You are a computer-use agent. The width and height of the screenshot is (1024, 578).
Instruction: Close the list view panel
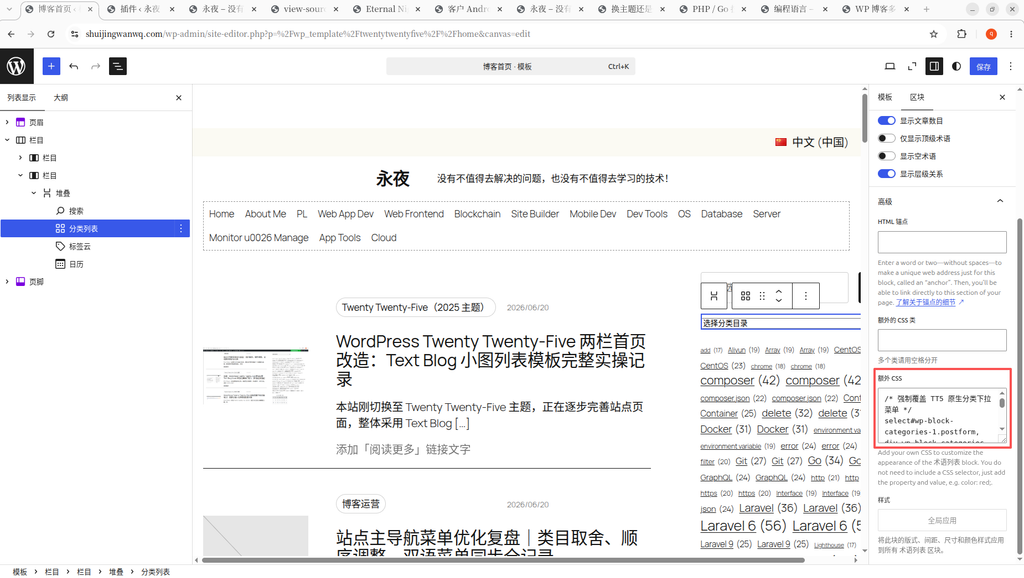click(x=178, y=97)
